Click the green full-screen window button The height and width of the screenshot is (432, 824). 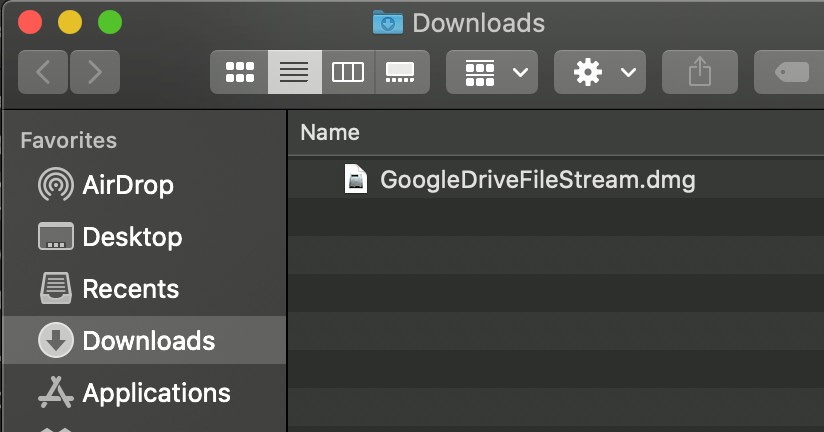109,22
